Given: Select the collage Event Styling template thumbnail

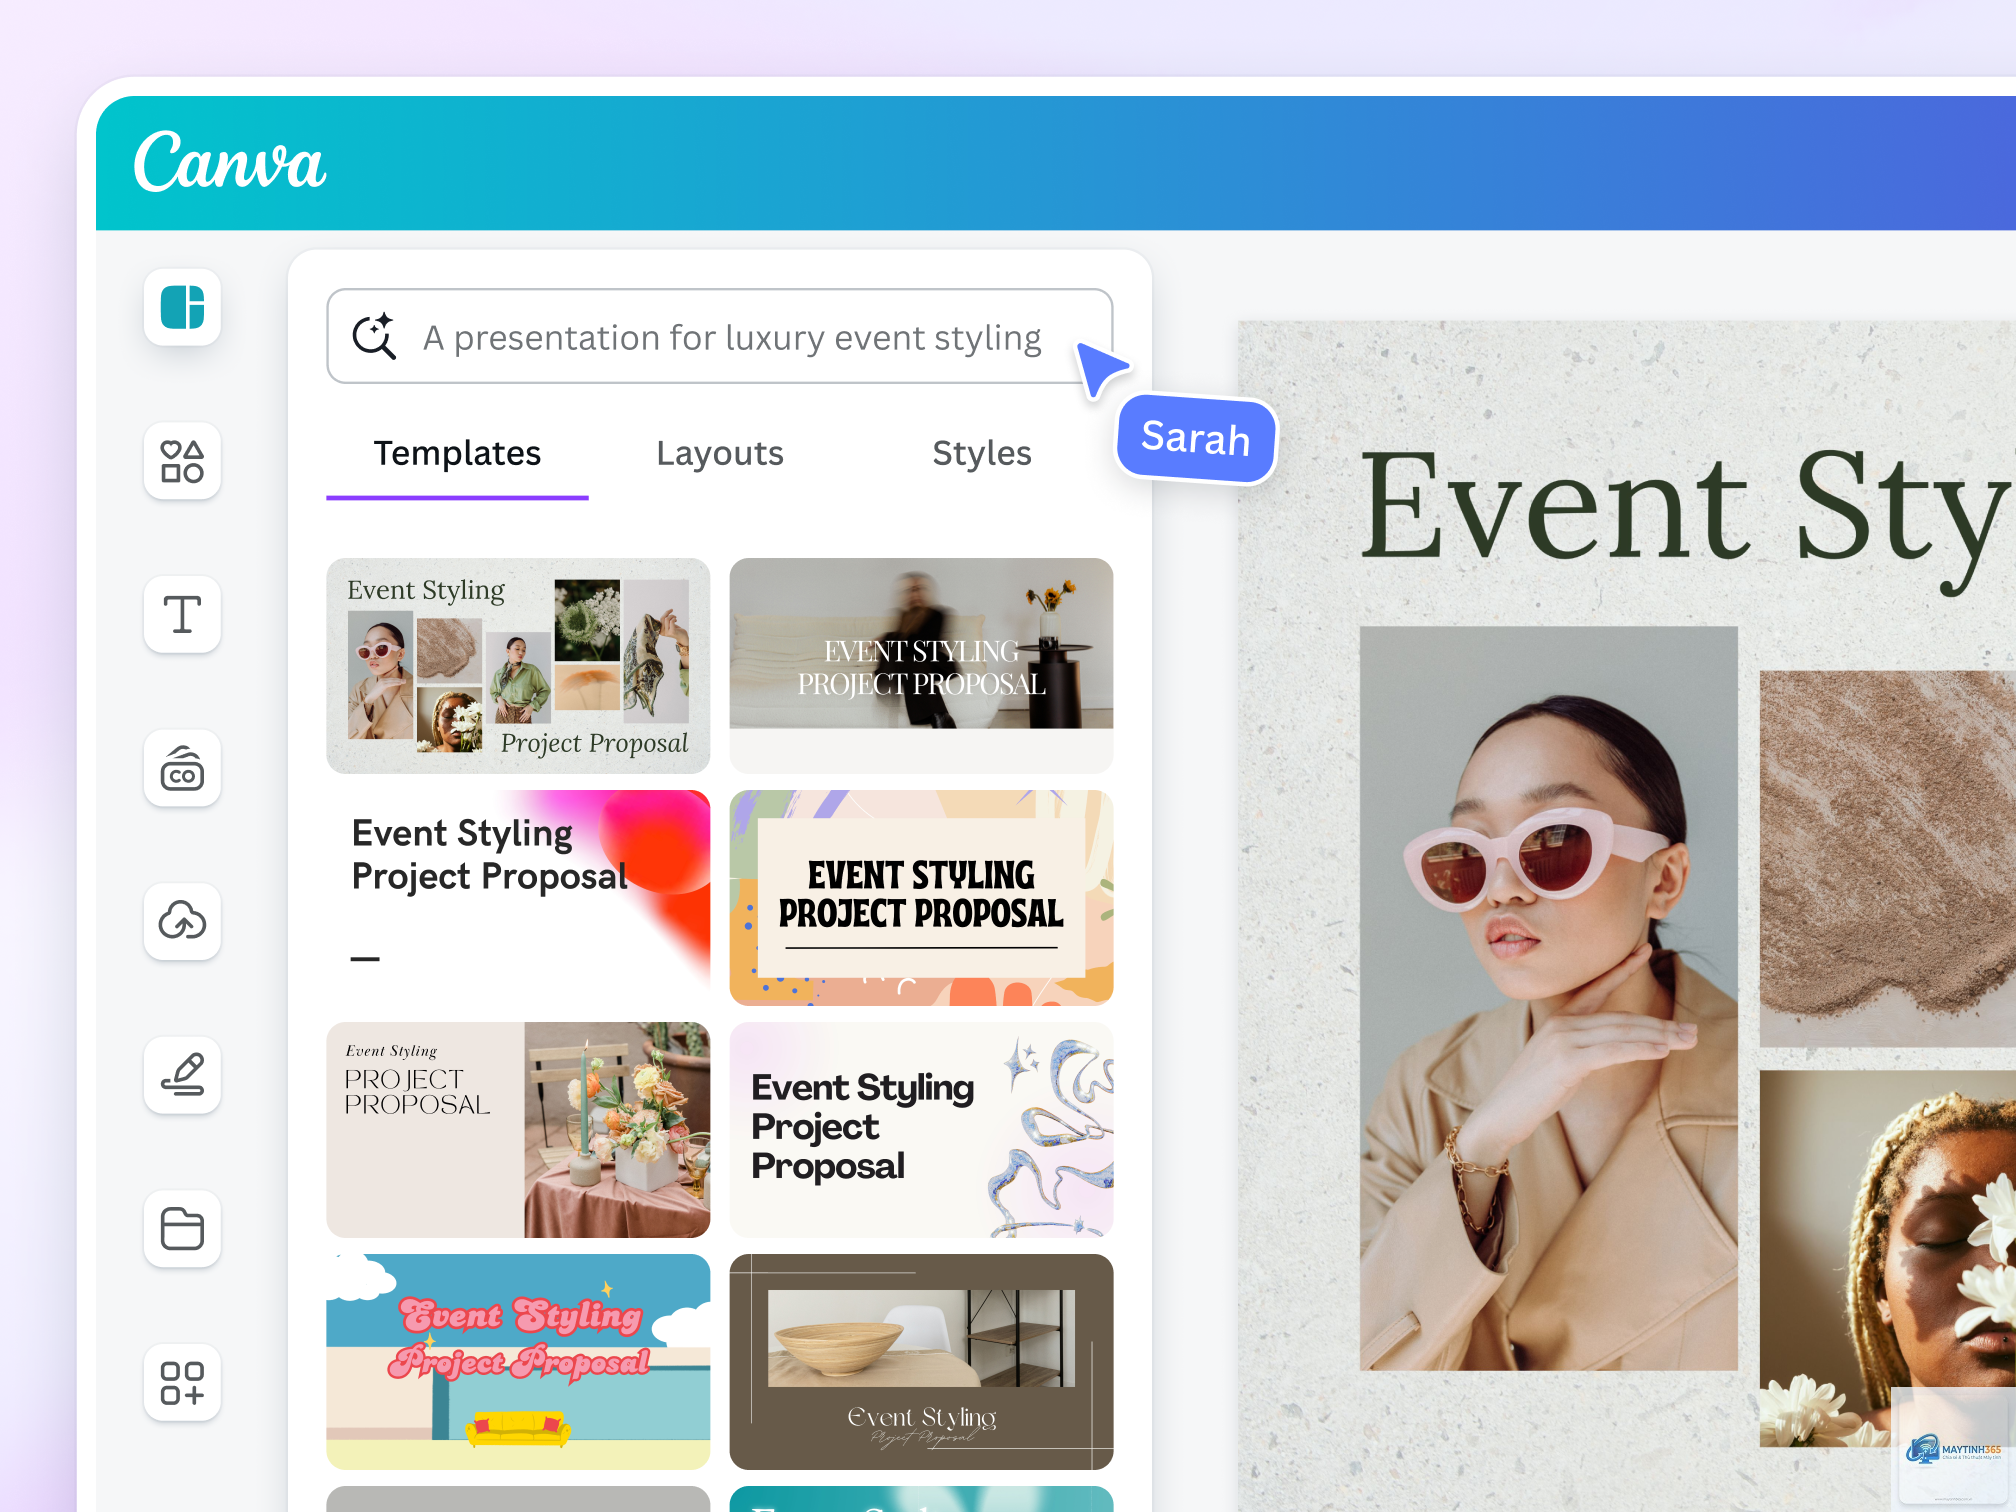Looking at the screenshot, I should tap(518, 666).
